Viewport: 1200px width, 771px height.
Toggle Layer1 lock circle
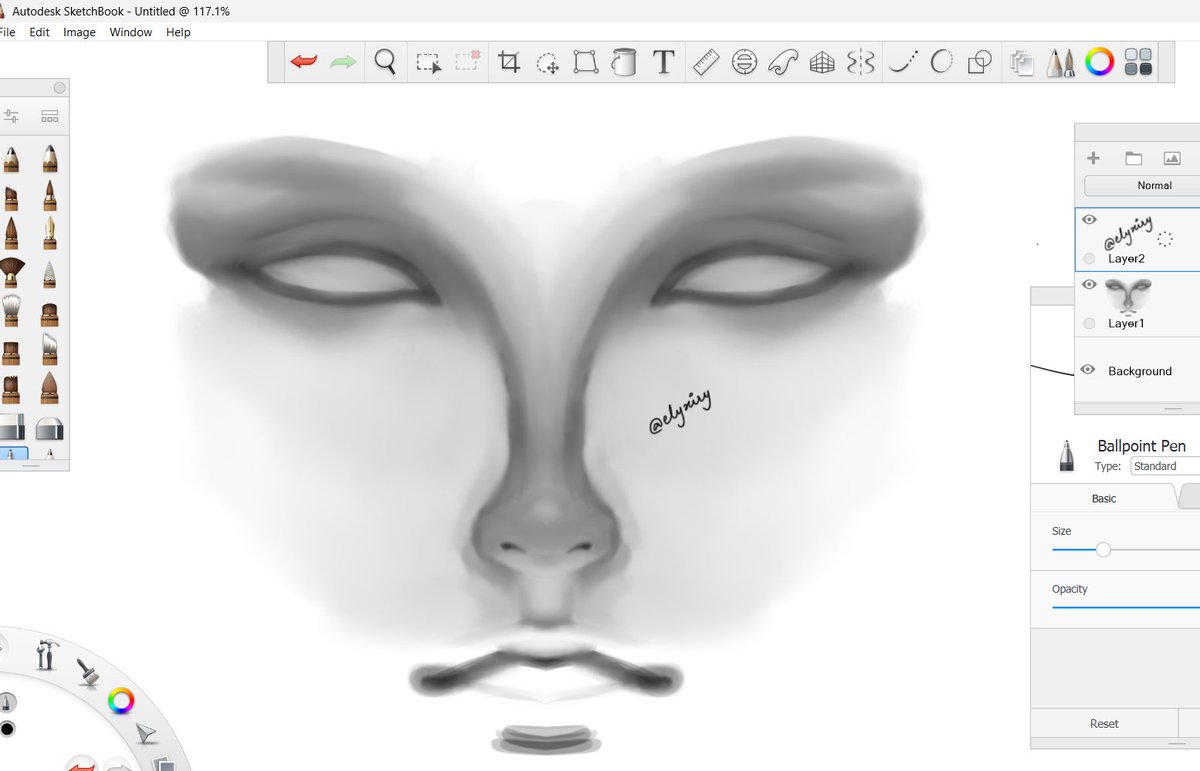coord(1089,323)
